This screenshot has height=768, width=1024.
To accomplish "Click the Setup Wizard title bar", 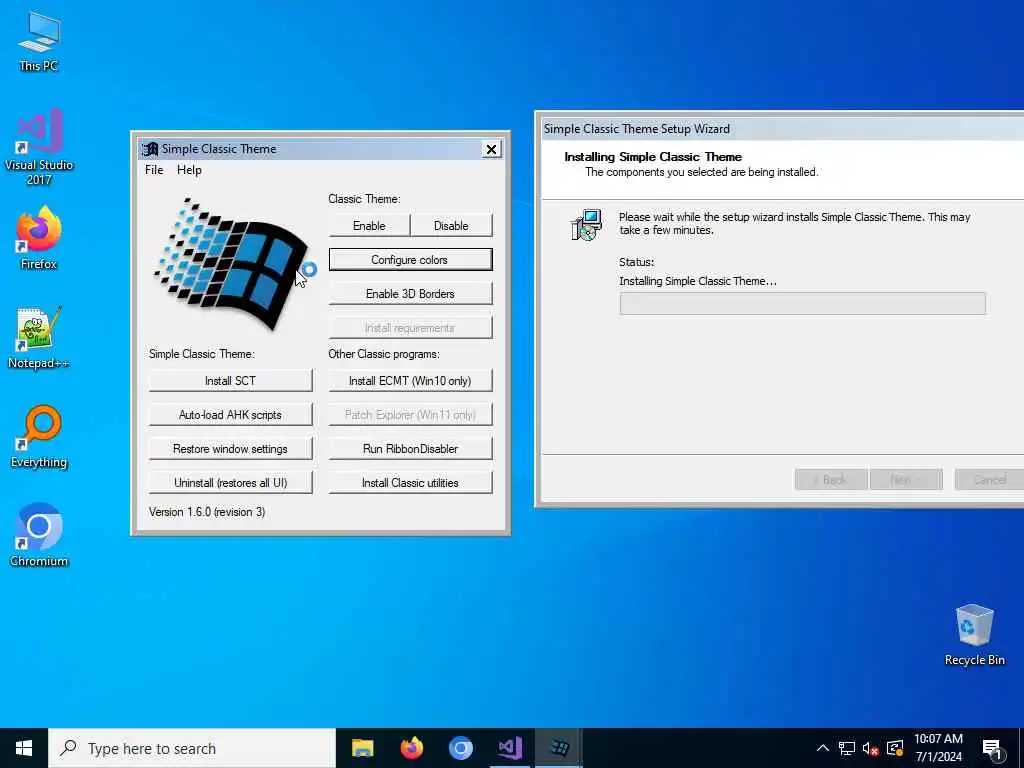I will point(781,129).
